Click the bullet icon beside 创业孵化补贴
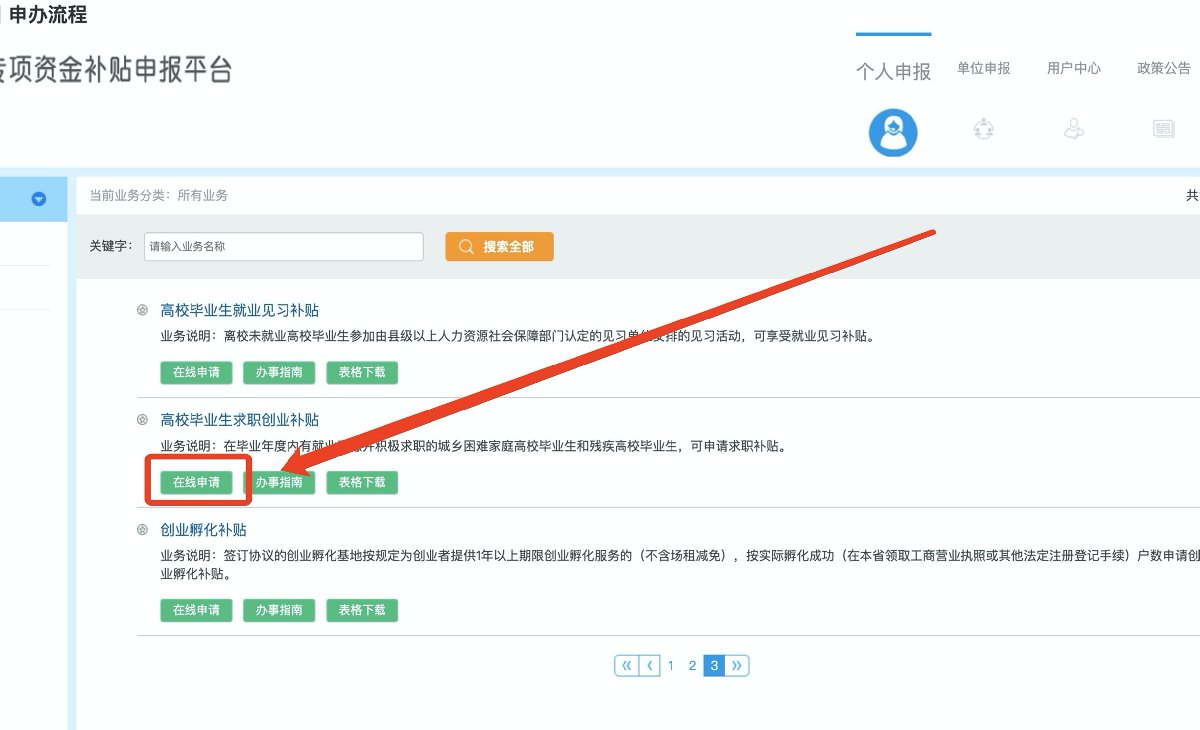This screenshot has height=730, width=1200. click(x=142, y=530)
